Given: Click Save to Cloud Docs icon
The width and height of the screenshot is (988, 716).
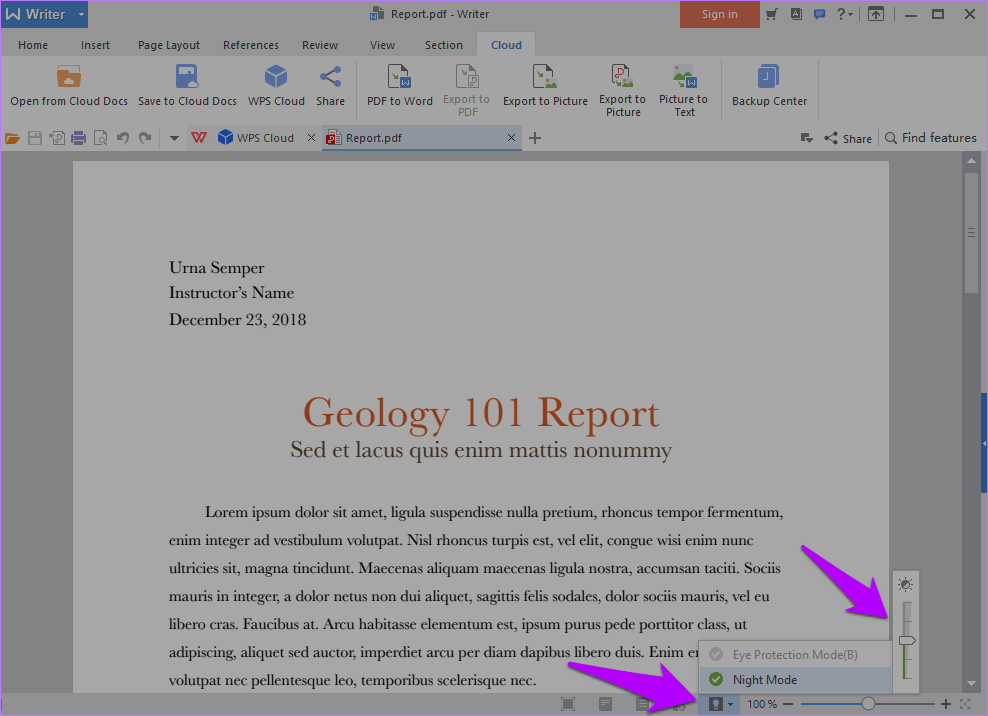Looking at the screenshot, I should (x=187, y=78).
